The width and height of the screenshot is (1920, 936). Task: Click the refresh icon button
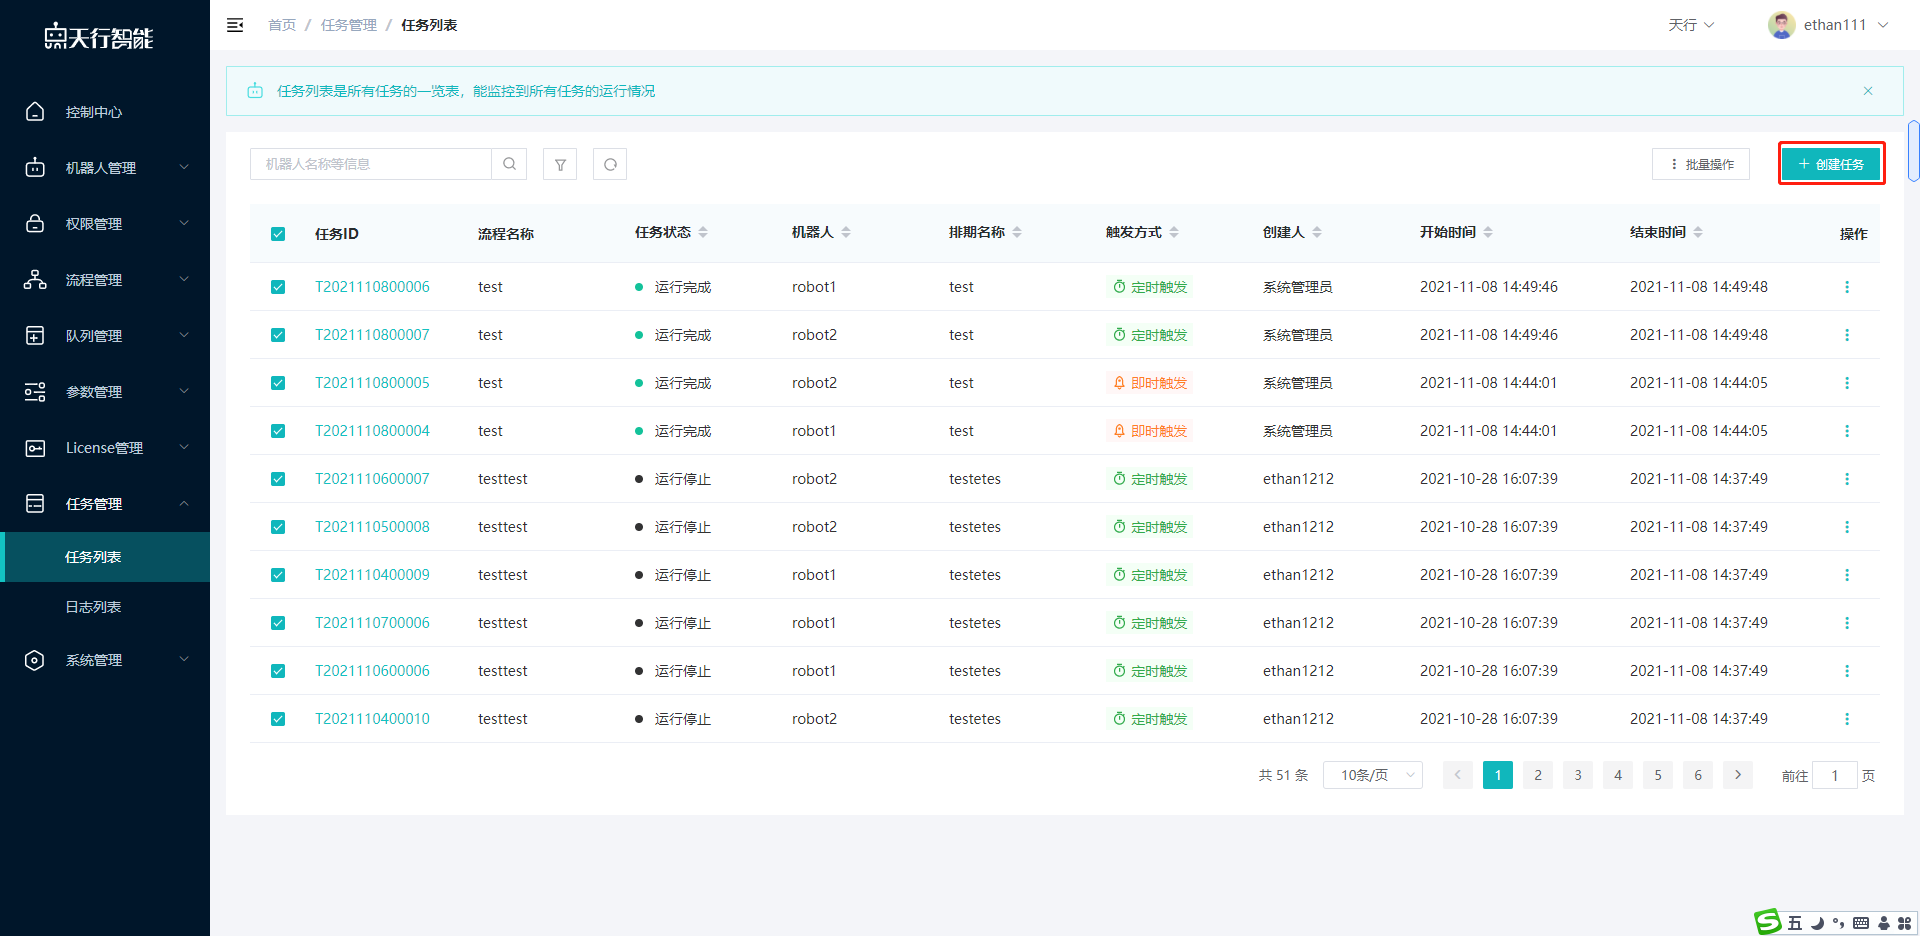coord(610,164)
